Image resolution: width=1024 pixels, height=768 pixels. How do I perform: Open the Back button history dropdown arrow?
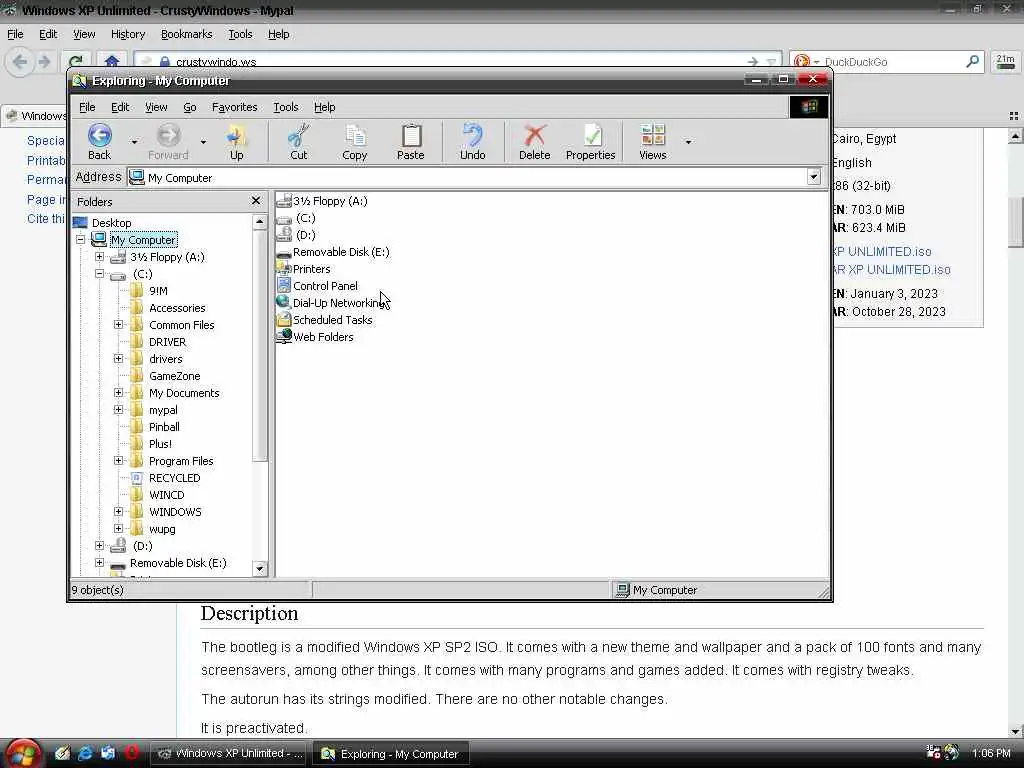point(135,142)
